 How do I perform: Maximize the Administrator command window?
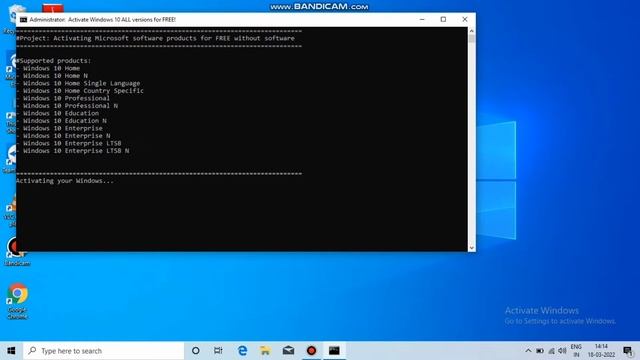point(443,19)
